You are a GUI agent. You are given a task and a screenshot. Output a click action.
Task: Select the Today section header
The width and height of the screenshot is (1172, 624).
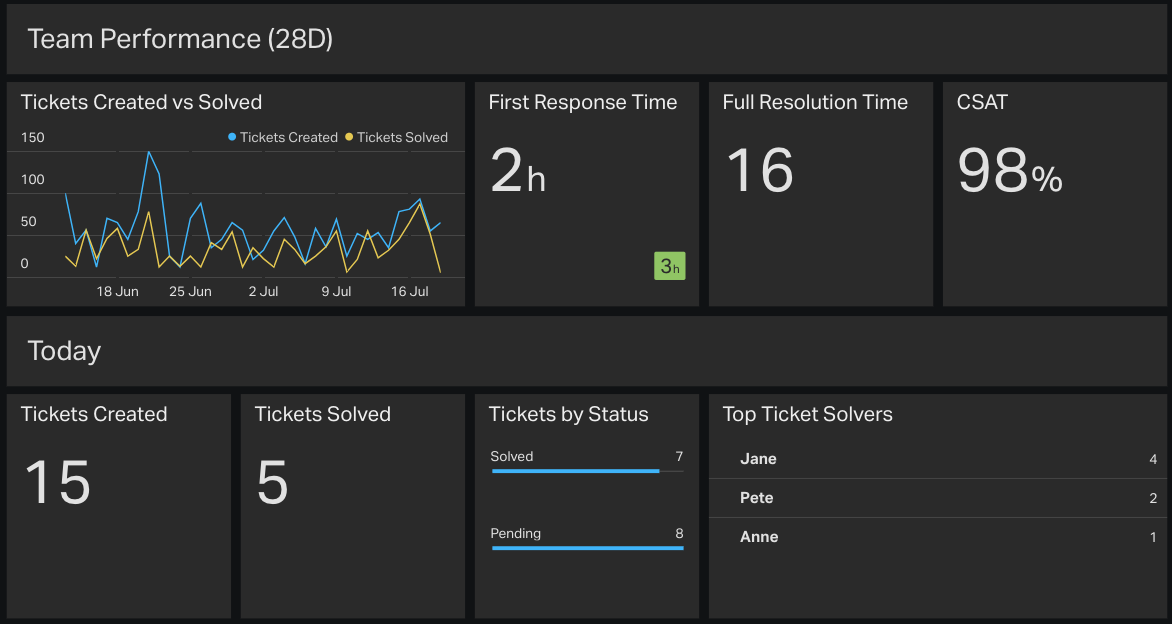(64, 350)
